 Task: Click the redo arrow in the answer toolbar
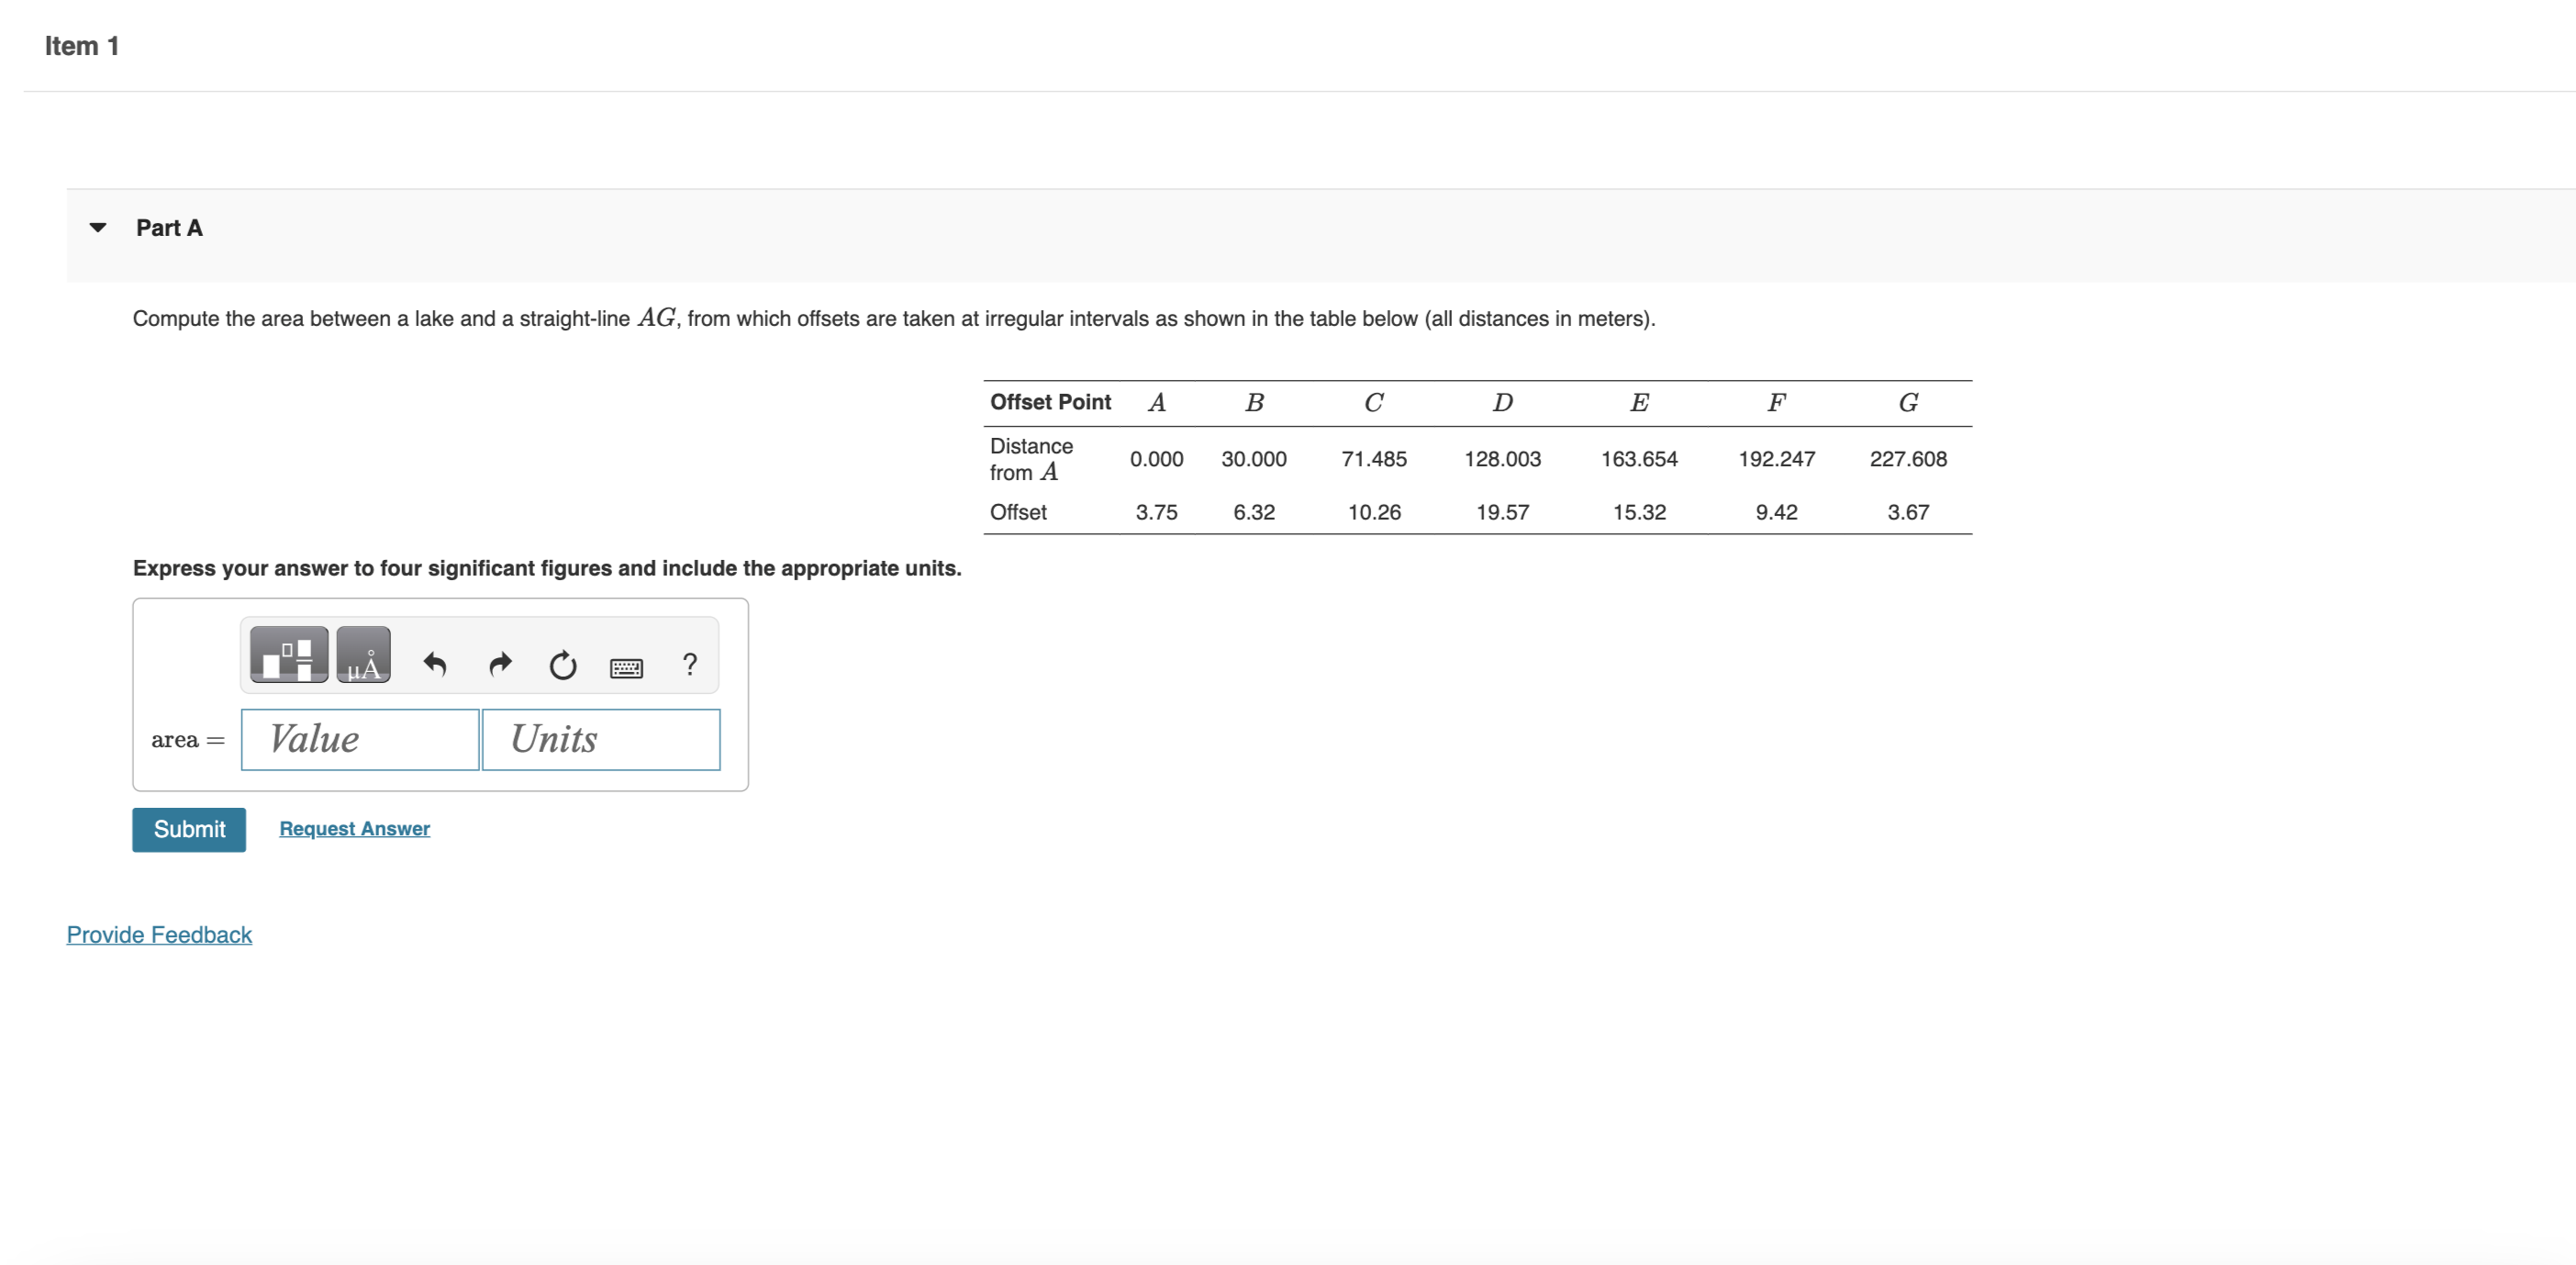[499, 664]
